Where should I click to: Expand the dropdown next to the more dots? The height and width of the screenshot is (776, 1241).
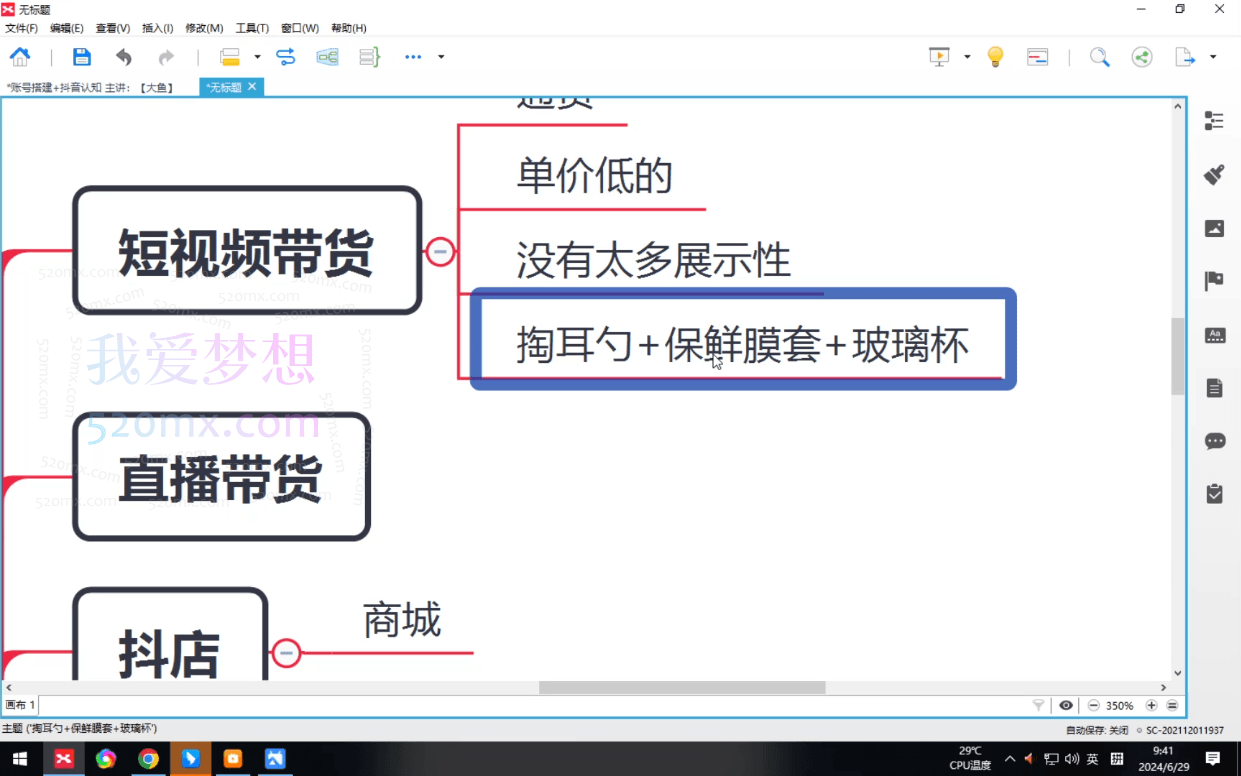click(x=441, y=57)
